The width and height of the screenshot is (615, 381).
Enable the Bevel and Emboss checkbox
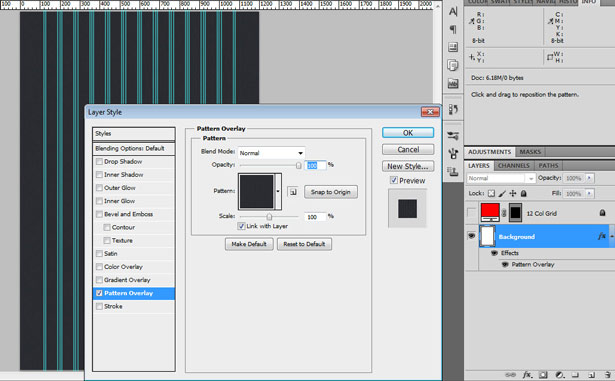[x=99, y=214]
